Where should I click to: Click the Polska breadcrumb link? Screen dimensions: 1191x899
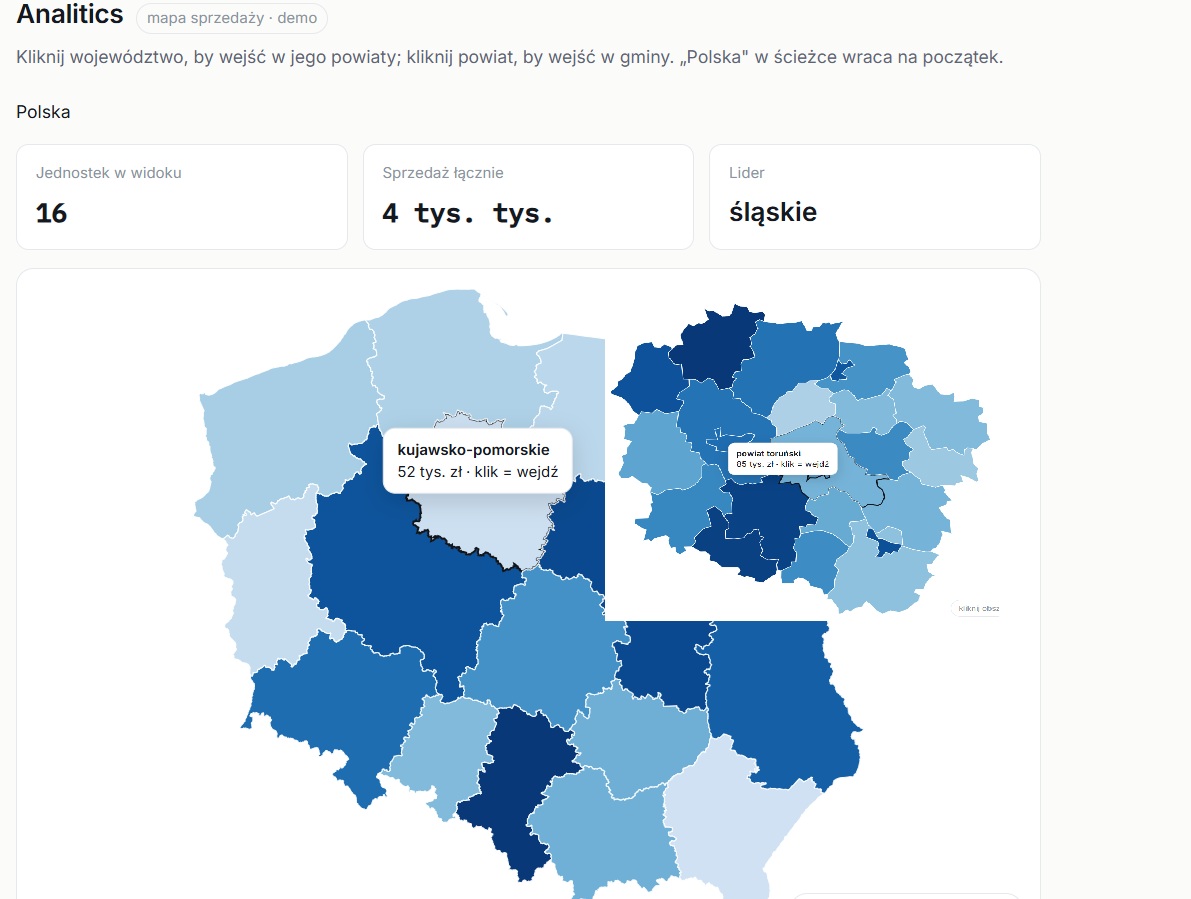[43, 112]
